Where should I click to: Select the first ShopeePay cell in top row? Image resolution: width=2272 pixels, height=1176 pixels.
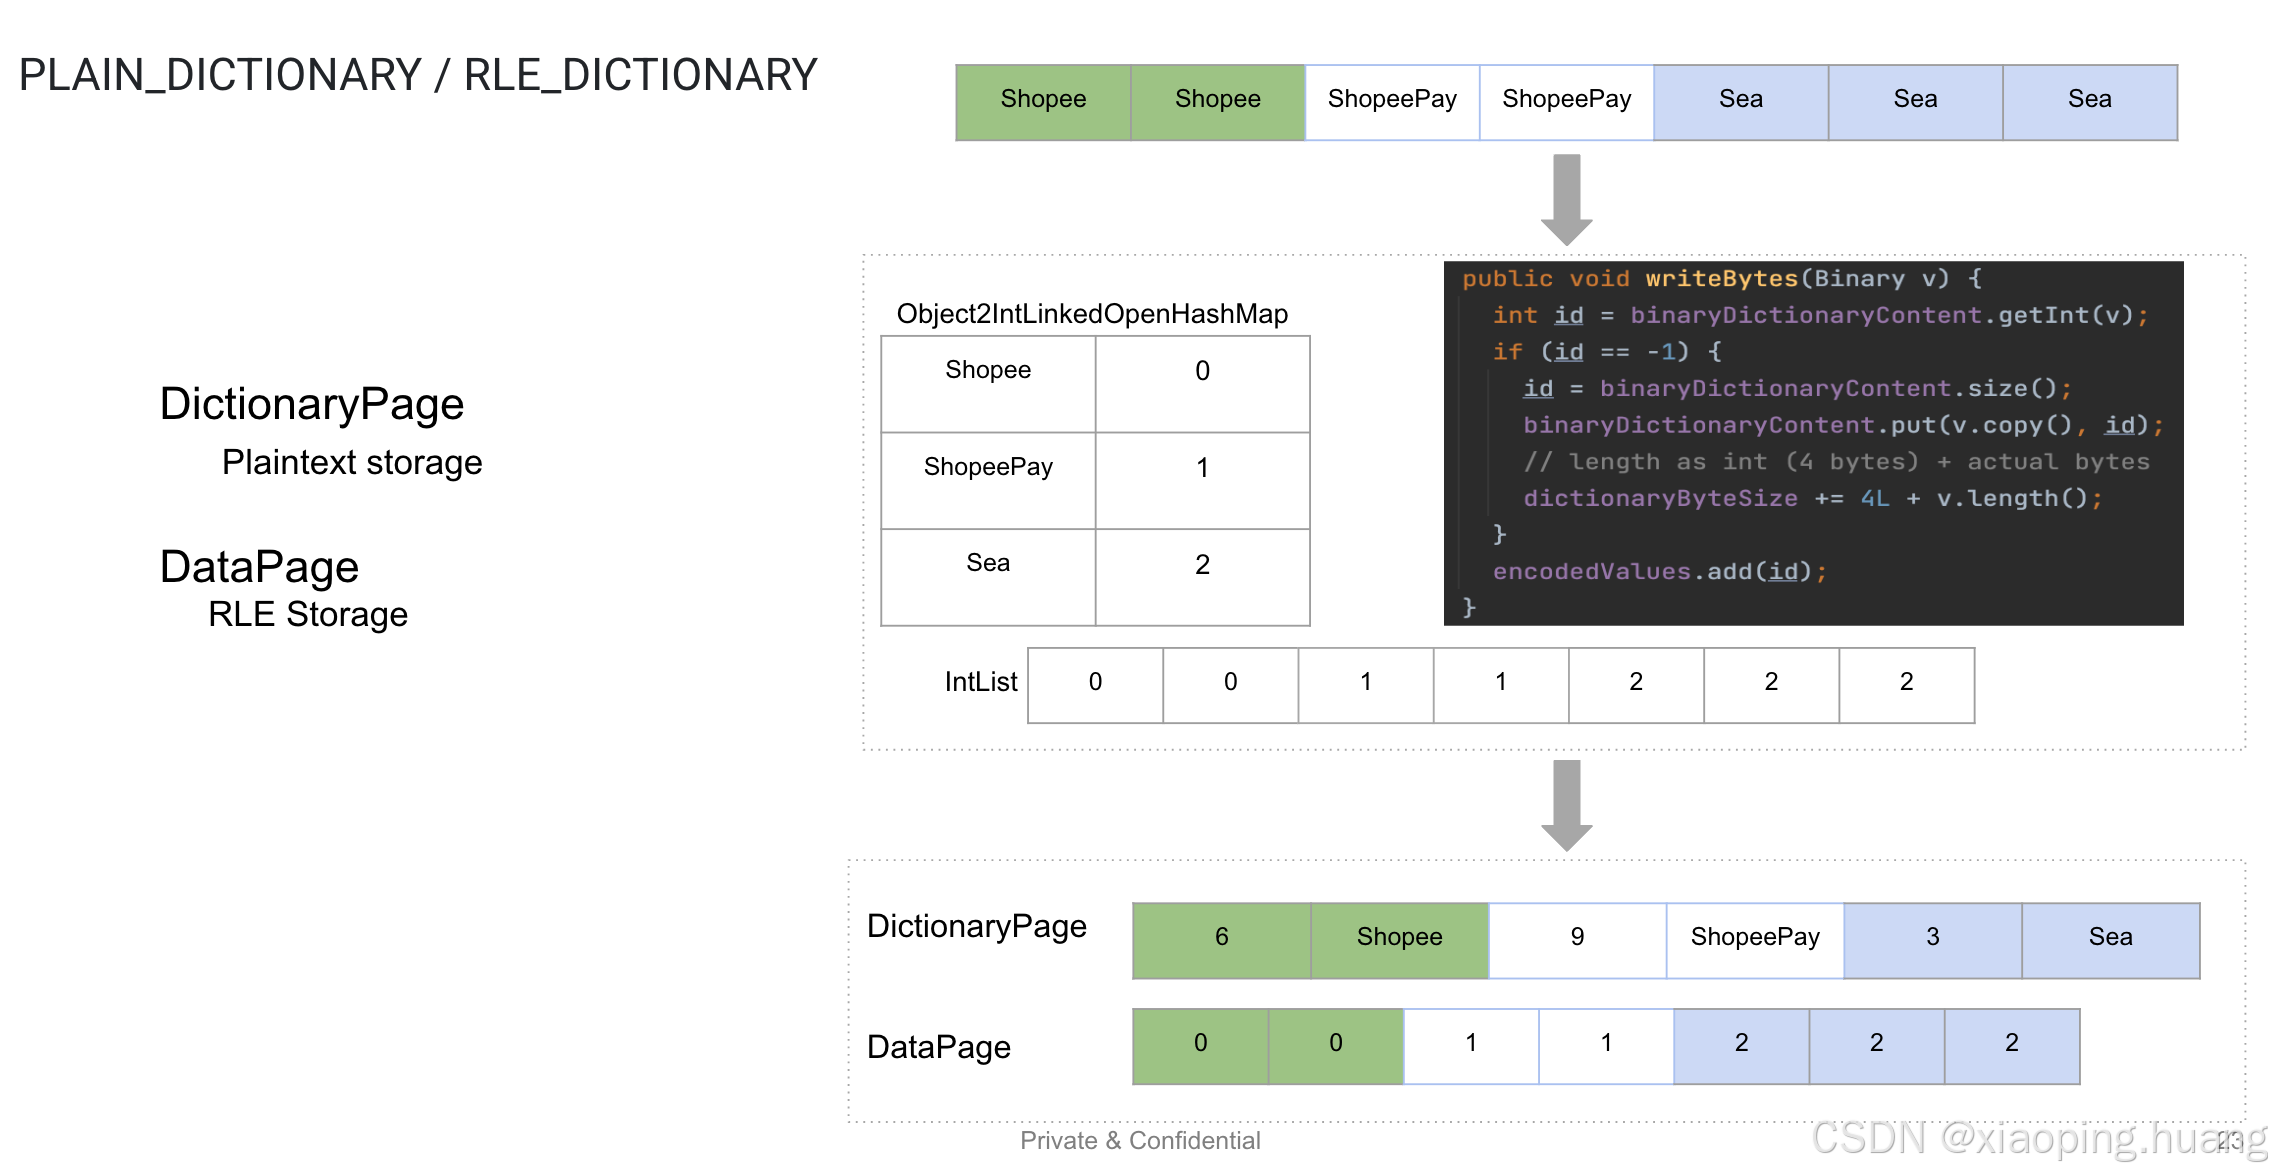[x=1391, y=100]
